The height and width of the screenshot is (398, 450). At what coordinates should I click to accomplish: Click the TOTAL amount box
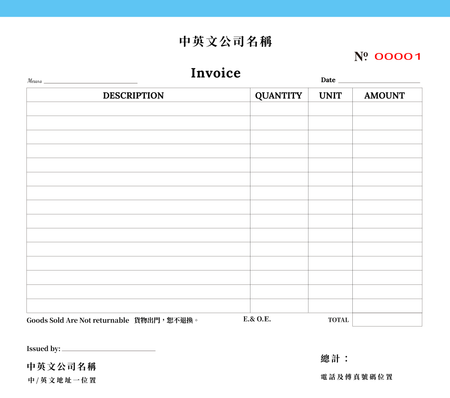pos(387,320)
